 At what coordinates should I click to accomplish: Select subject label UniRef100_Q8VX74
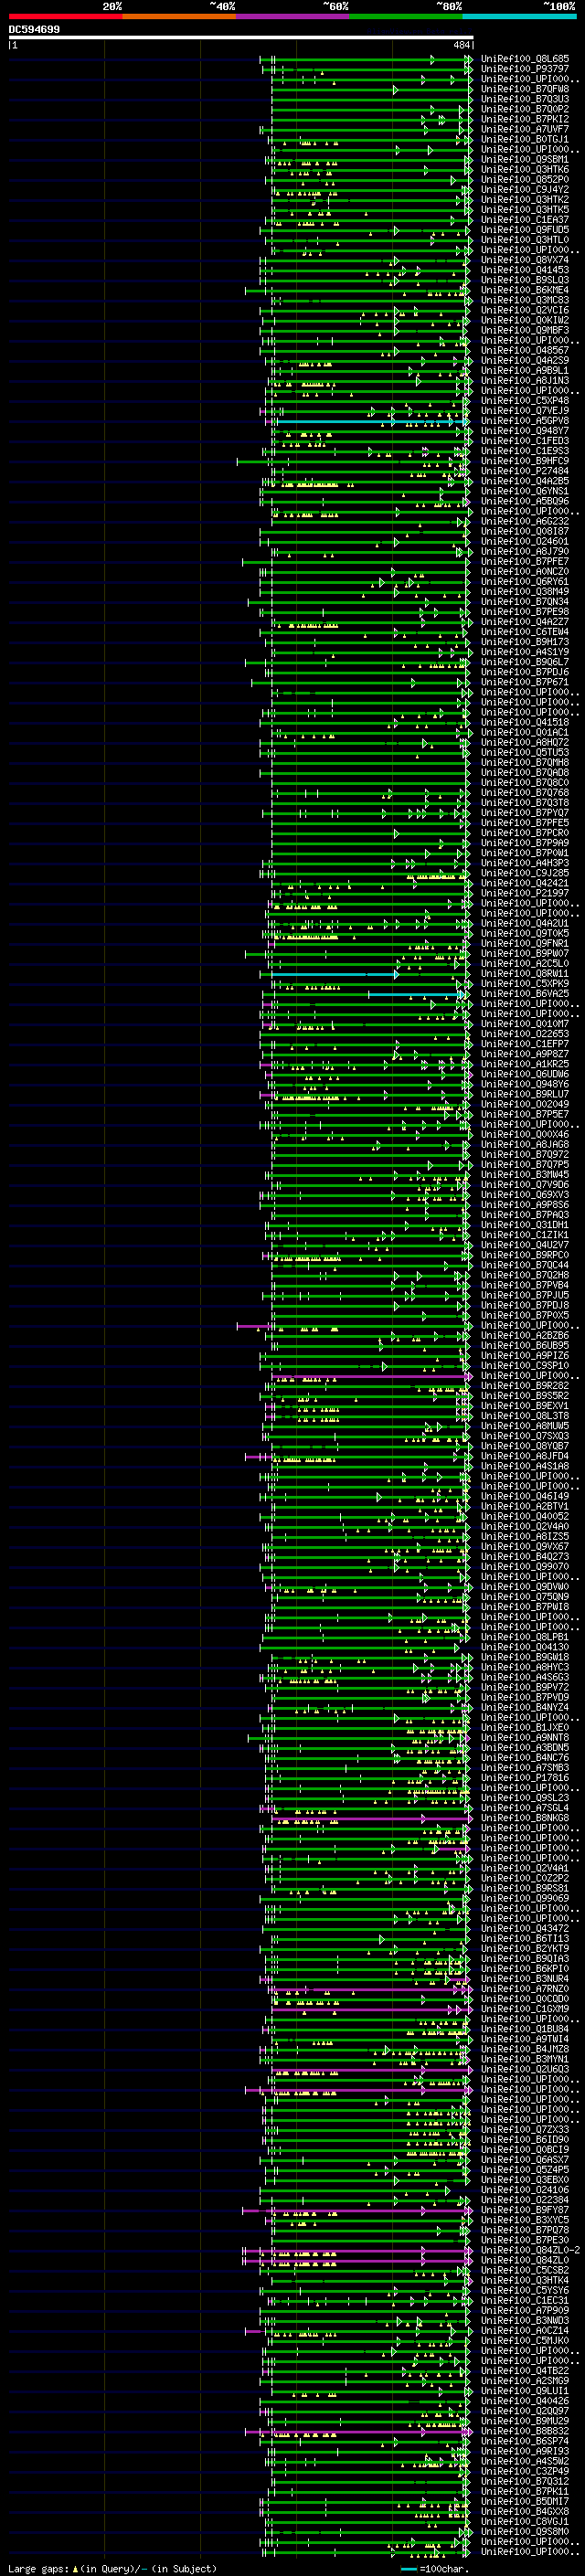pyautogui.click(x=525, y=260)
